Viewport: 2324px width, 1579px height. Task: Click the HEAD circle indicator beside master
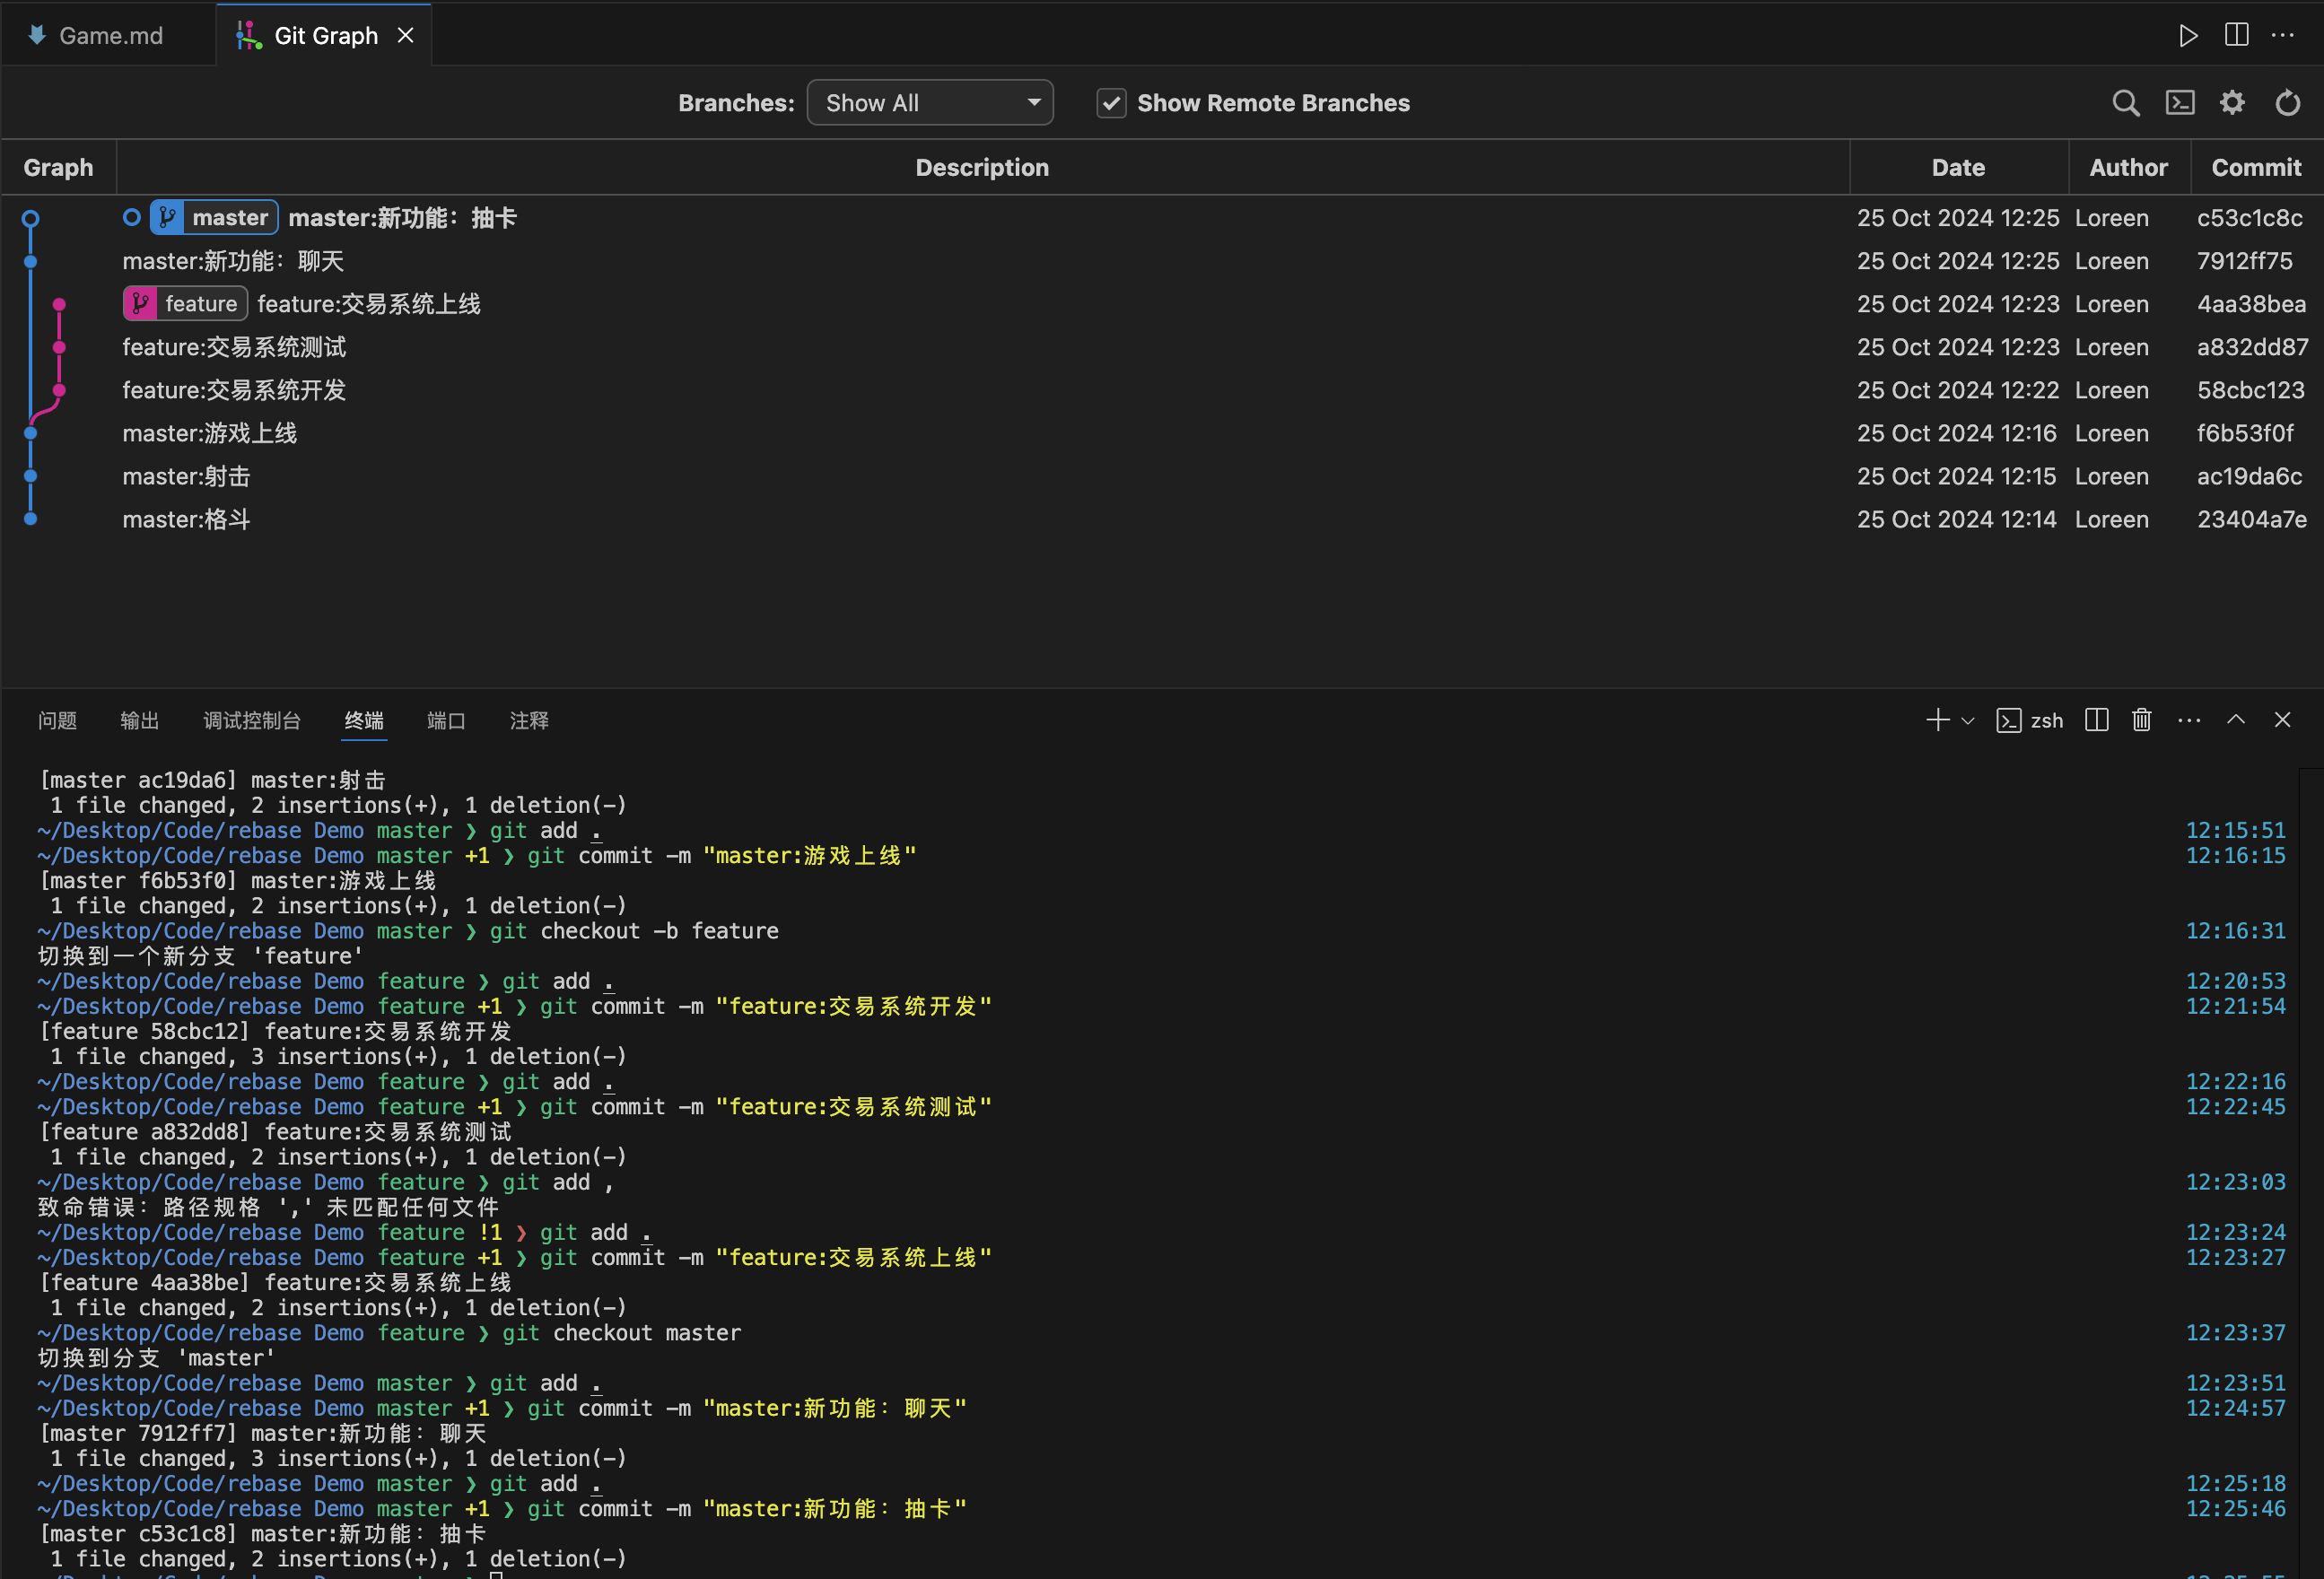point(132,217)
